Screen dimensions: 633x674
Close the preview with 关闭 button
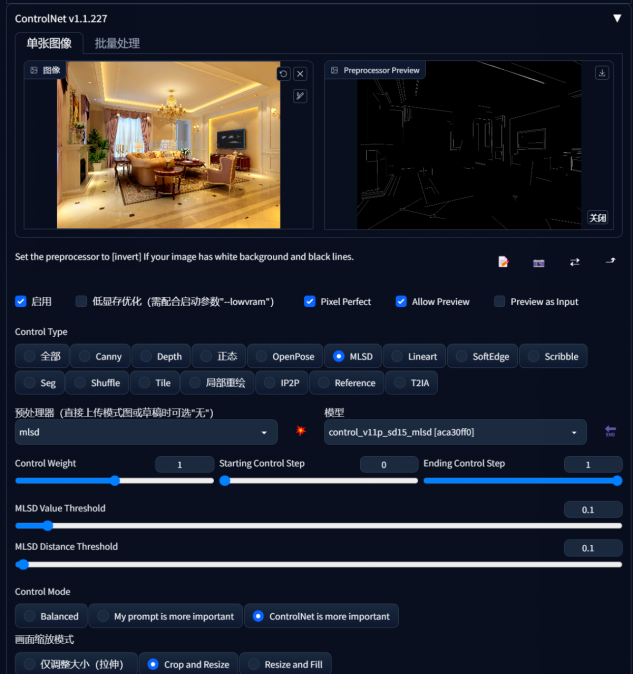(597, 218)
